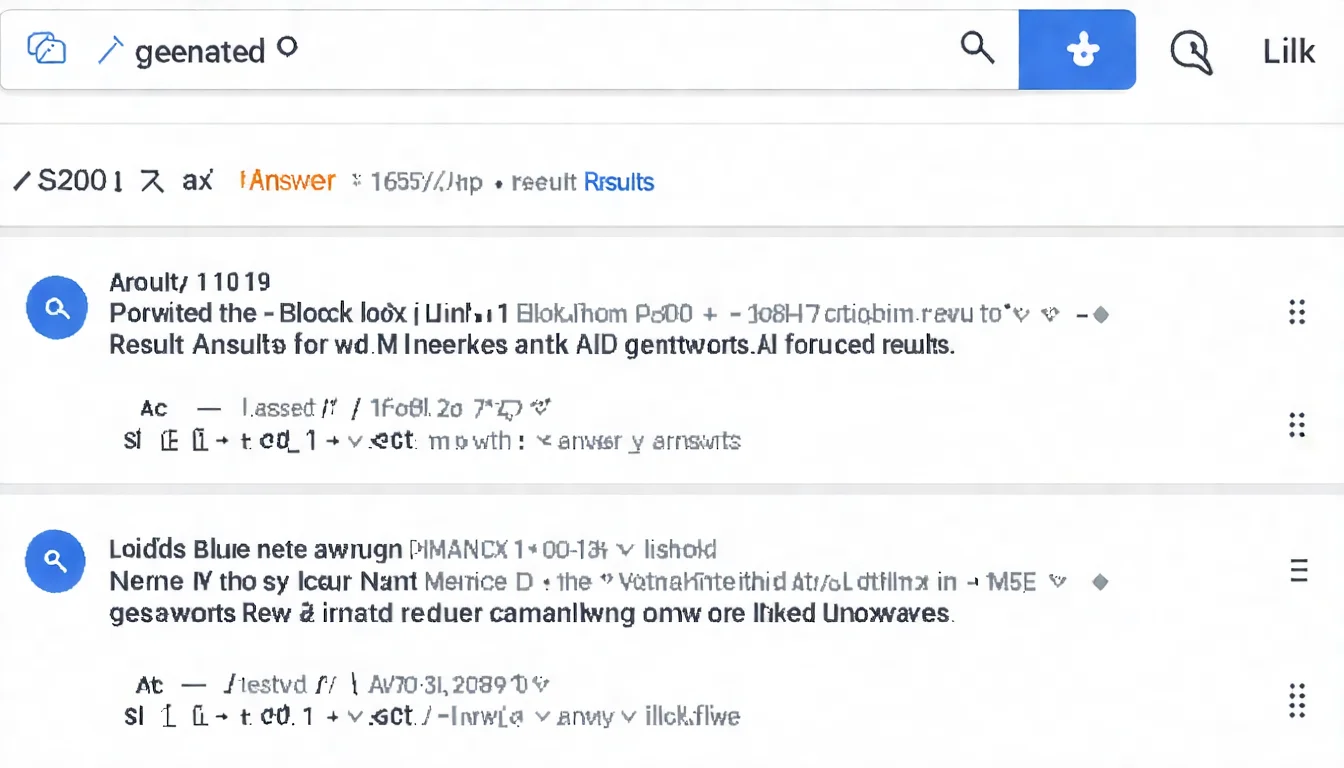1344x768 pixels.
Task: Expand chevron at end of first result title
Action: click(x=1050, y=314)
